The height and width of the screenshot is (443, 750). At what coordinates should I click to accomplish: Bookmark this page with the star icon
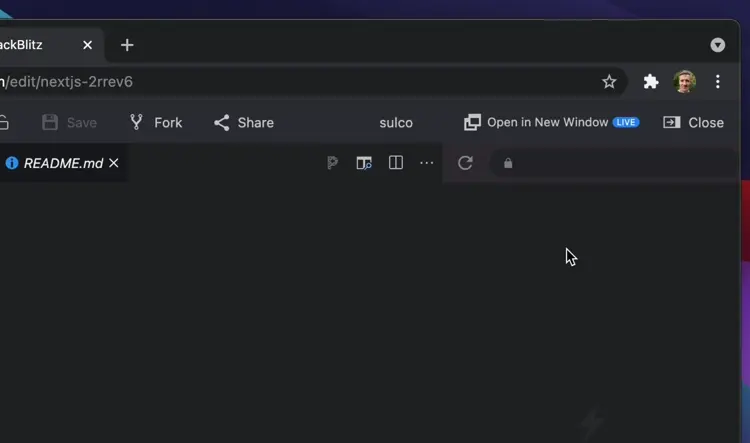click(x=609, y=82)
